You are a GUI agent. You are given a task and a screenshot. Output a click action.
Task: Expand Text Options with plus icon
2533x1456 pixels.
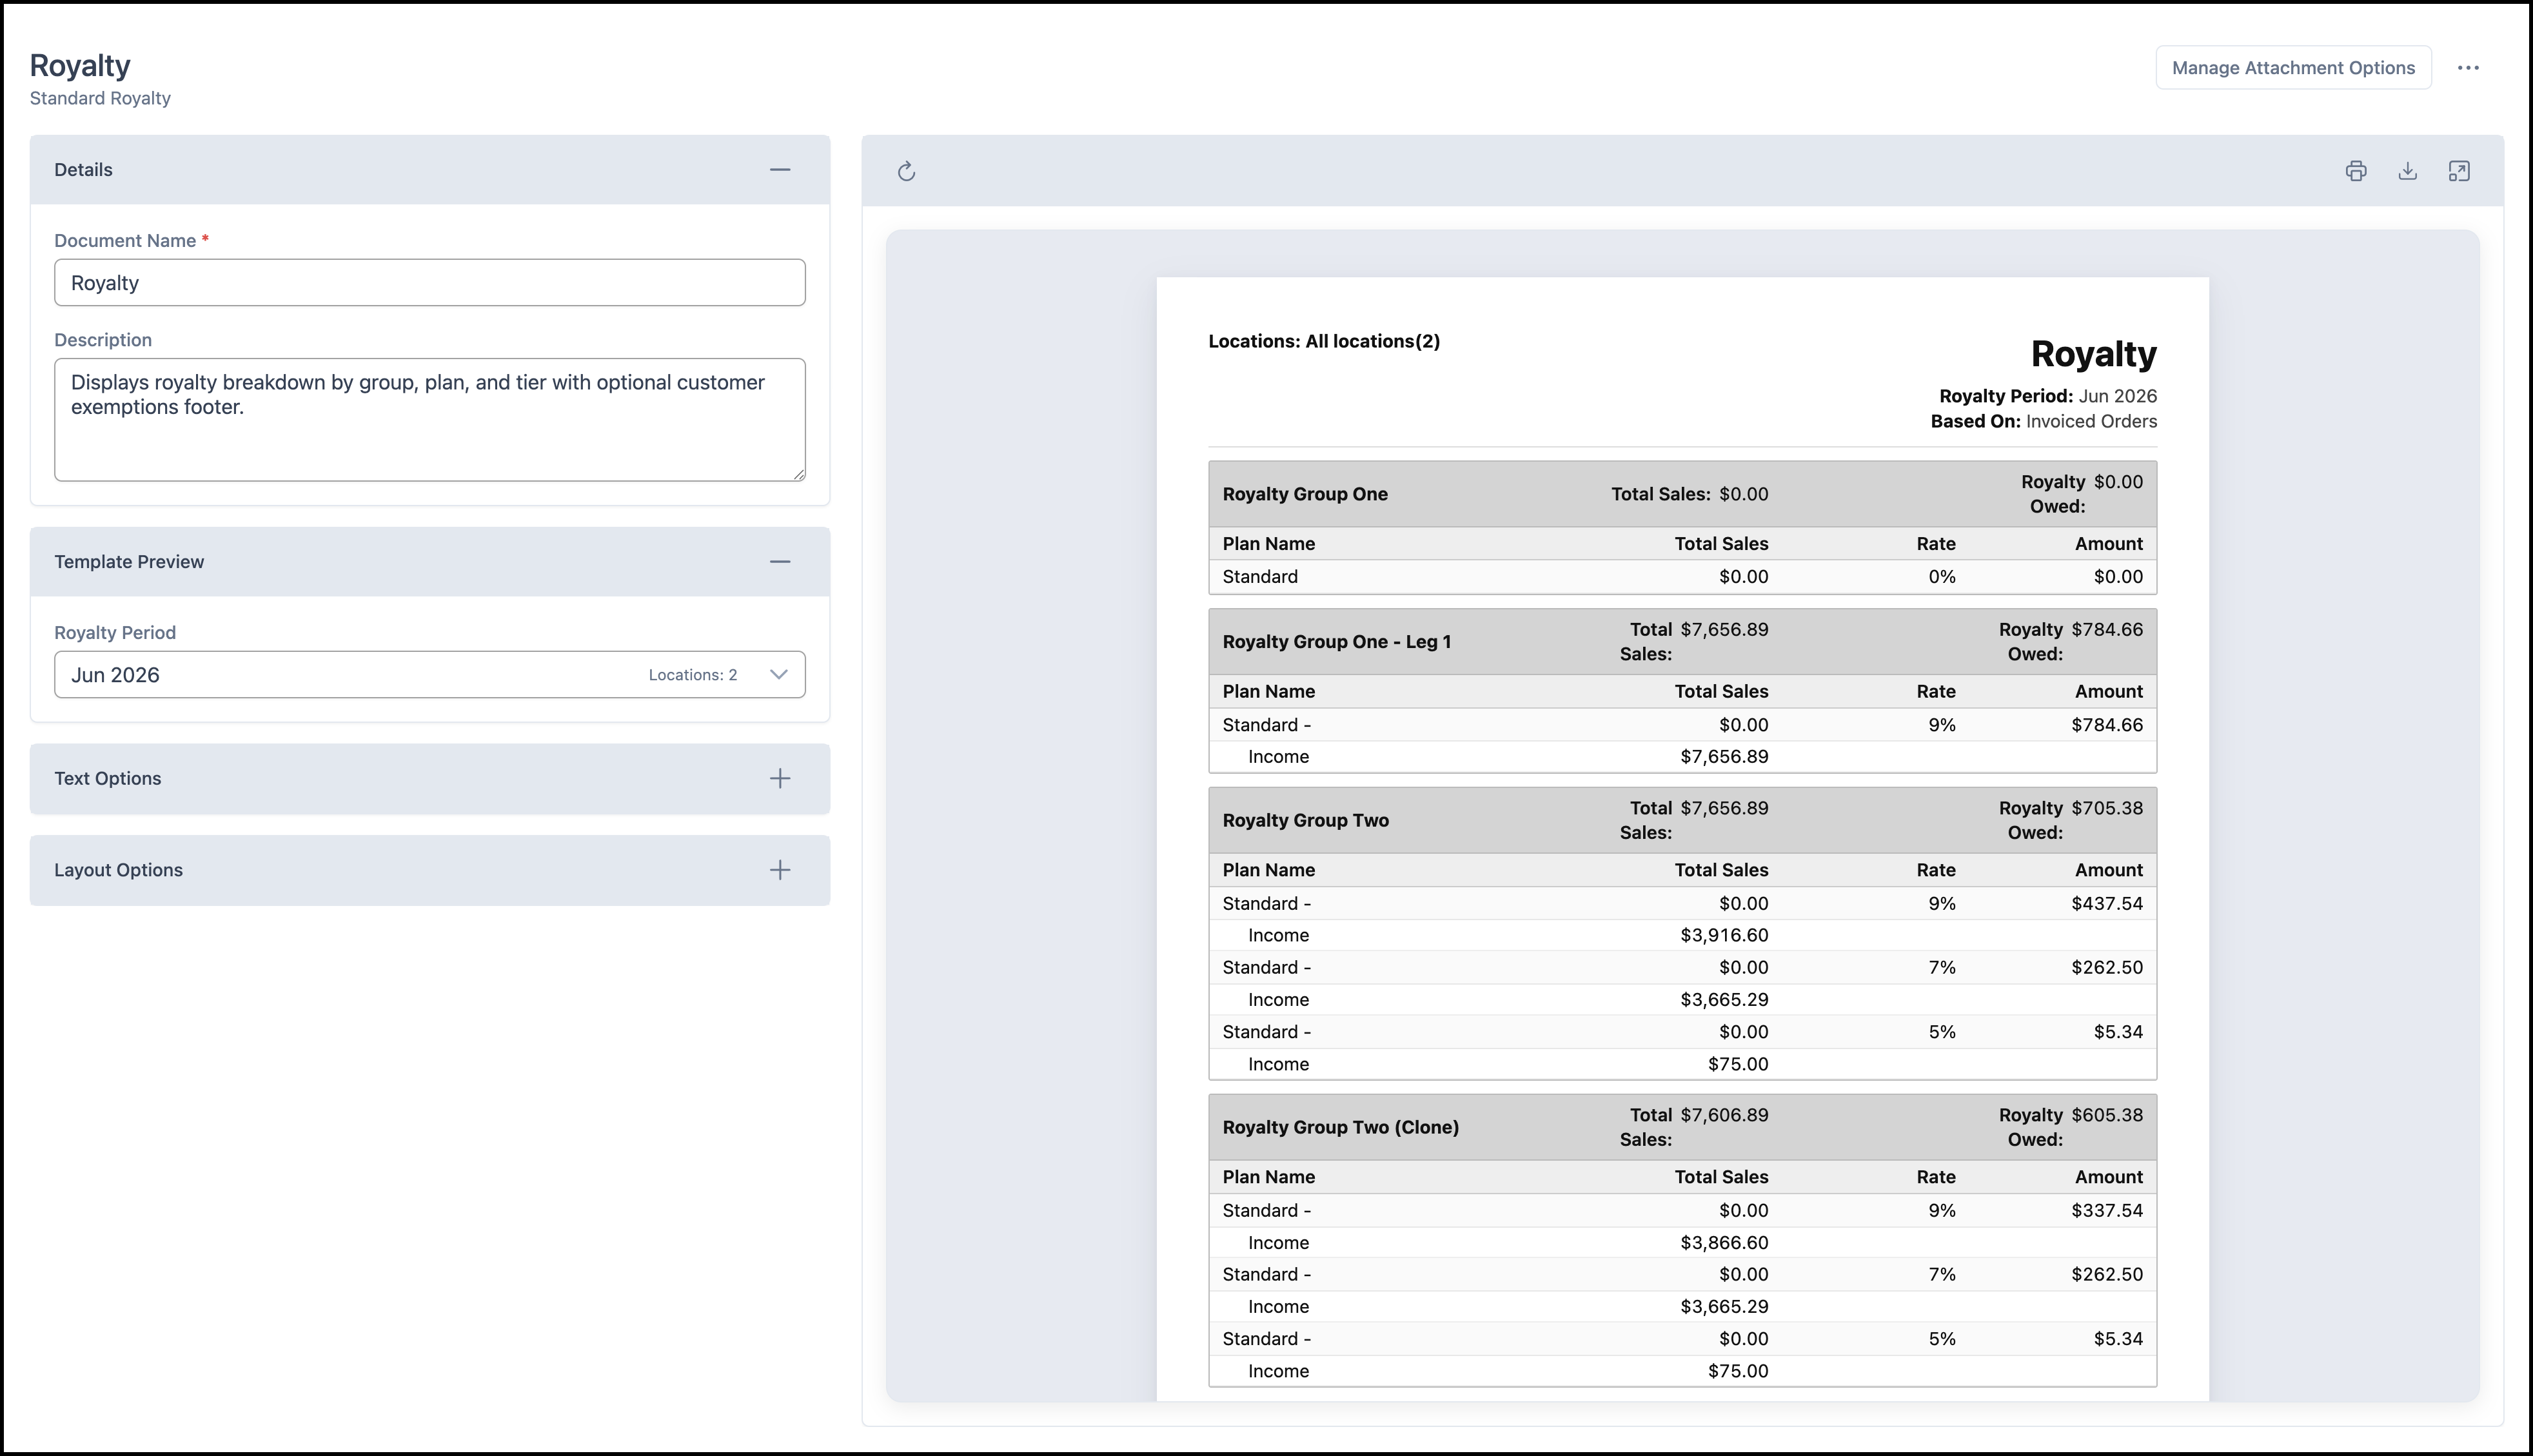click(780, 778)
